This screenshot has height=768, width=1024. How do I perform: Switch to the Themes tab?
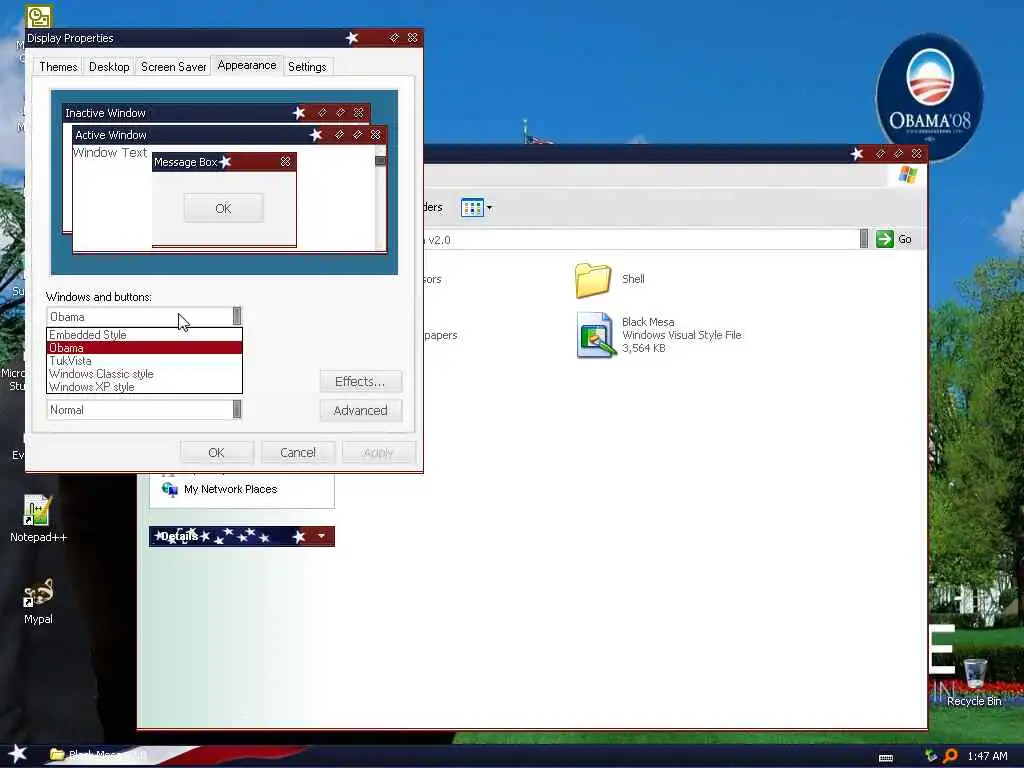[58, 67]
